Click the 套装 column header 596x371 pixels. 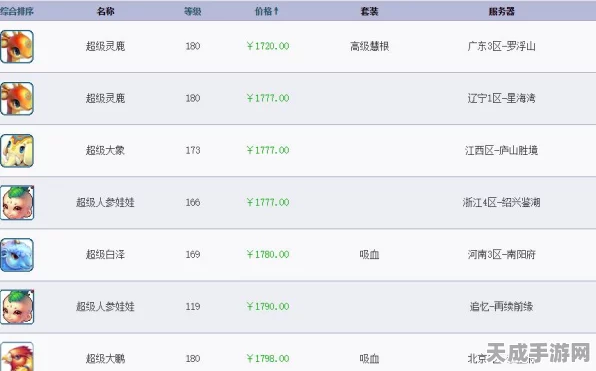369,11
